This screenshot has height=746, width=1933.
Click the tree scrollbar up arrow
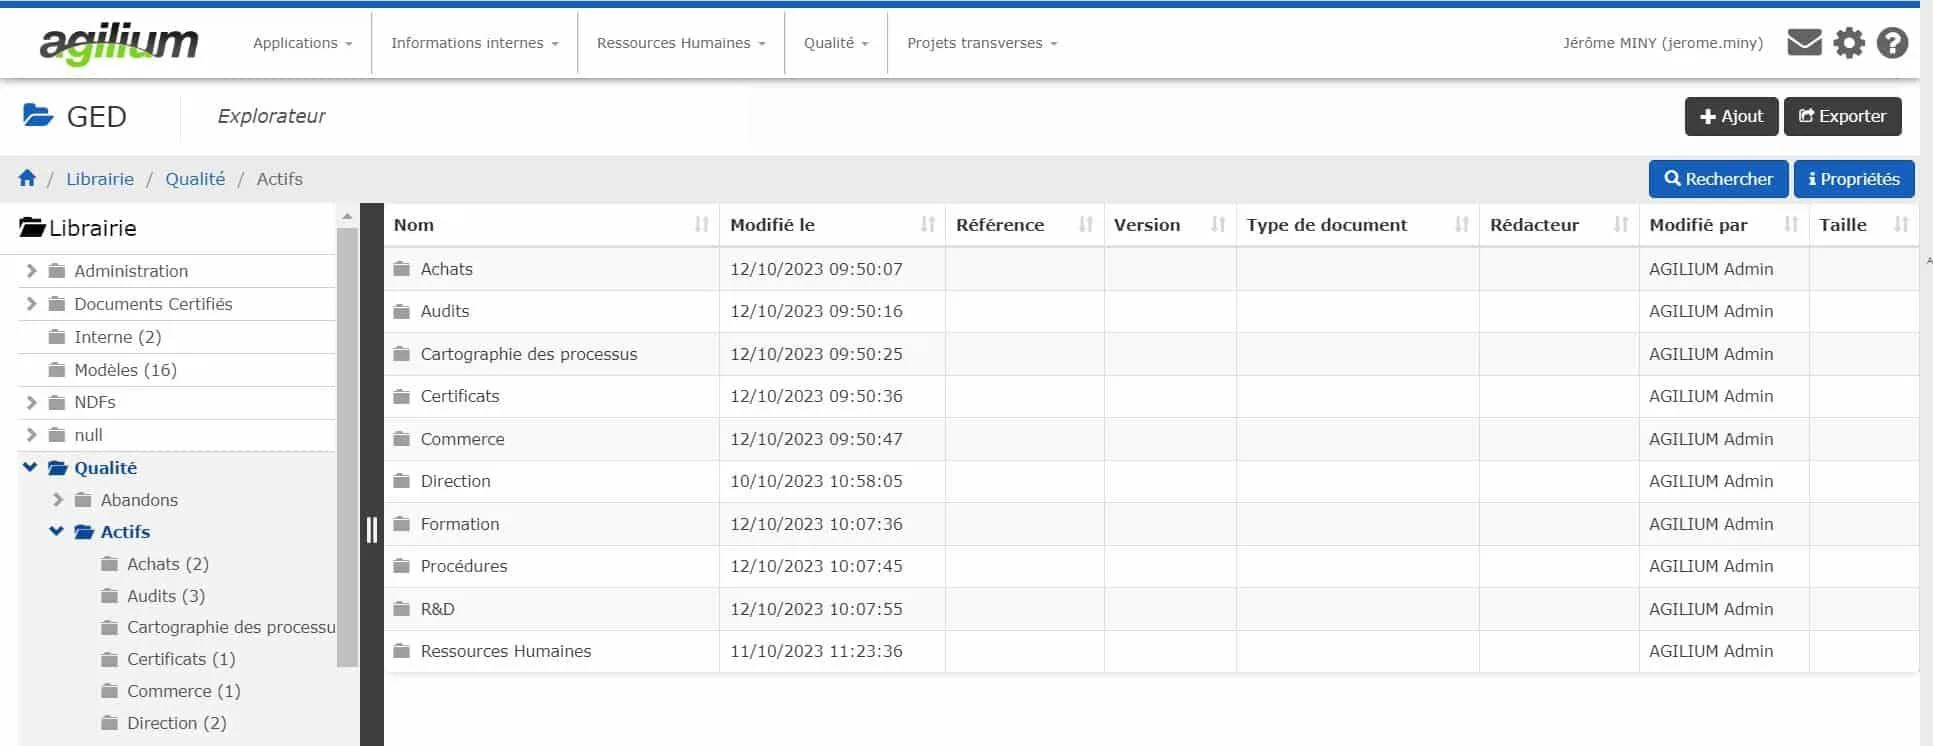coord(347,216)
